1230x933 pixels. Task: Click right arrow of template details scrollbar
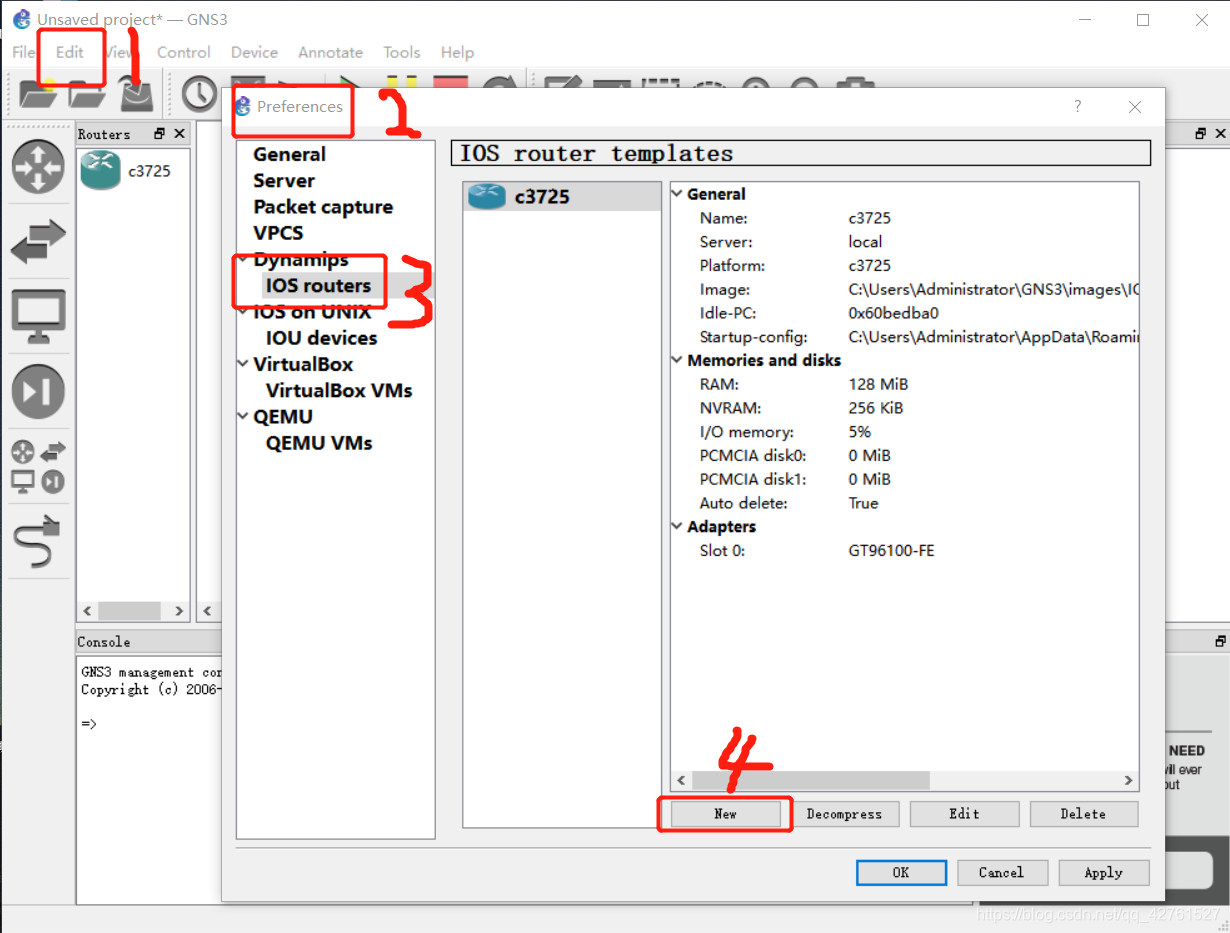pos(1128,780)
